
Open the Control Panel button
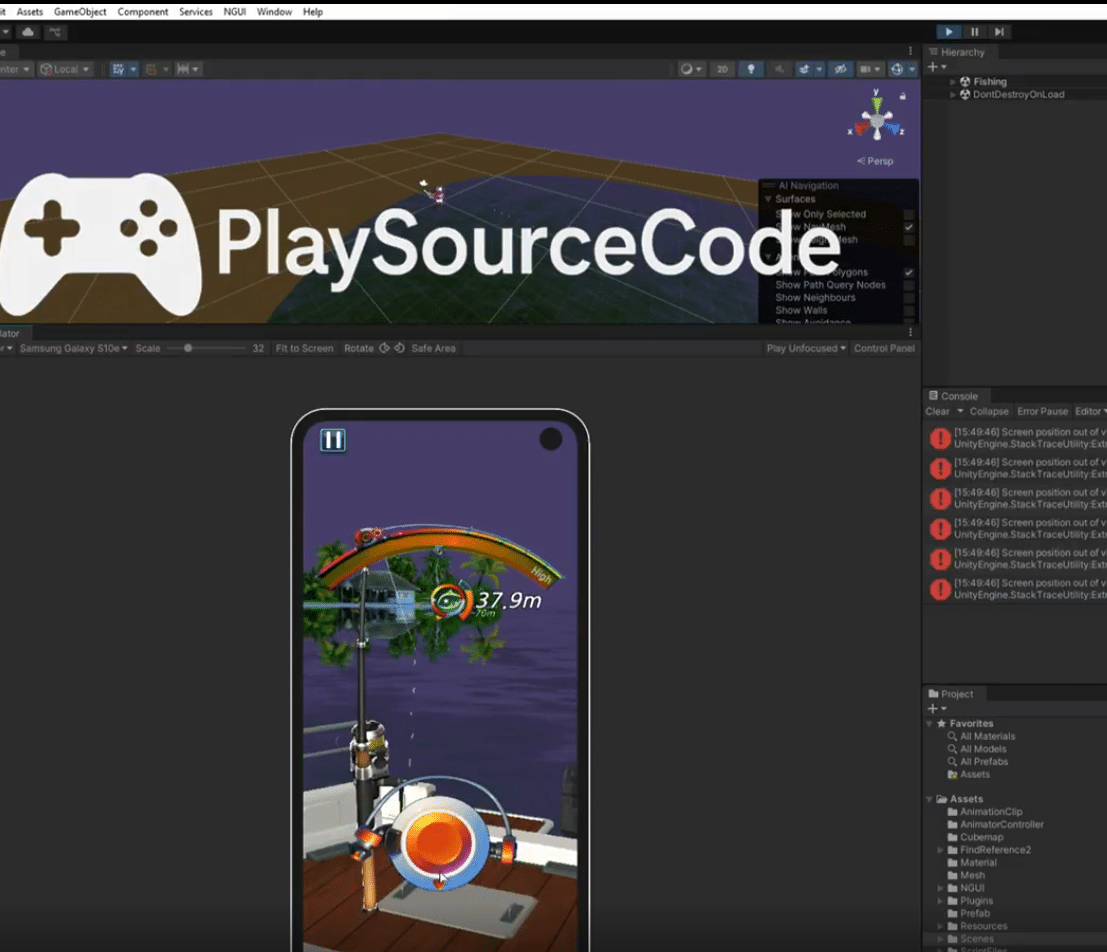884,348
